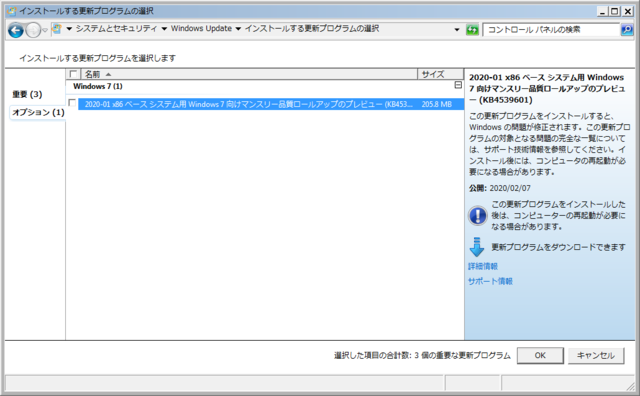The image size is (640, 396).
Task: Go back with the blue back arrow
Action: [x=16, y=30]
